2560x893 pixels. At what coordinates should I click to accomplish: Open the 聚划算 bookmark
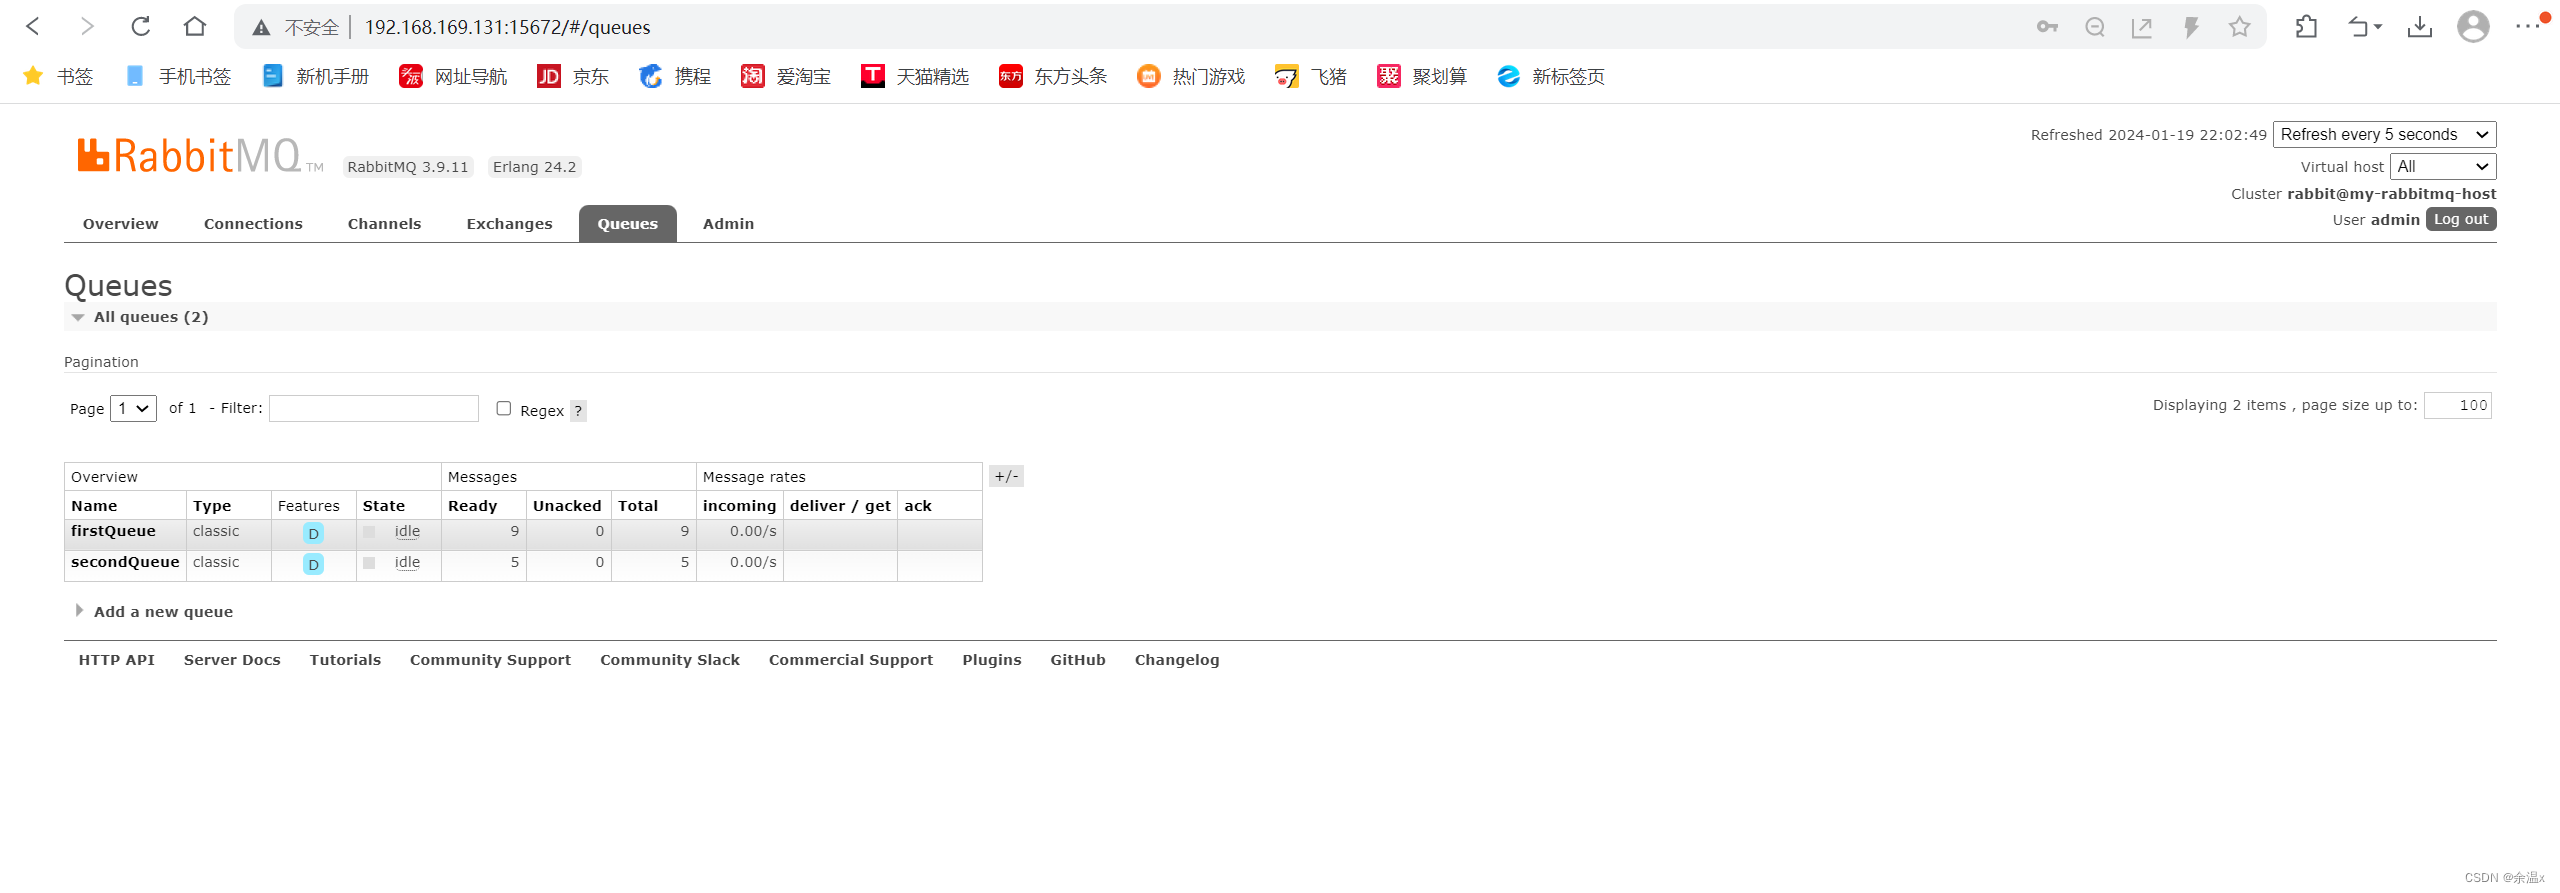pyautogui.click(x=1422, y=76)
